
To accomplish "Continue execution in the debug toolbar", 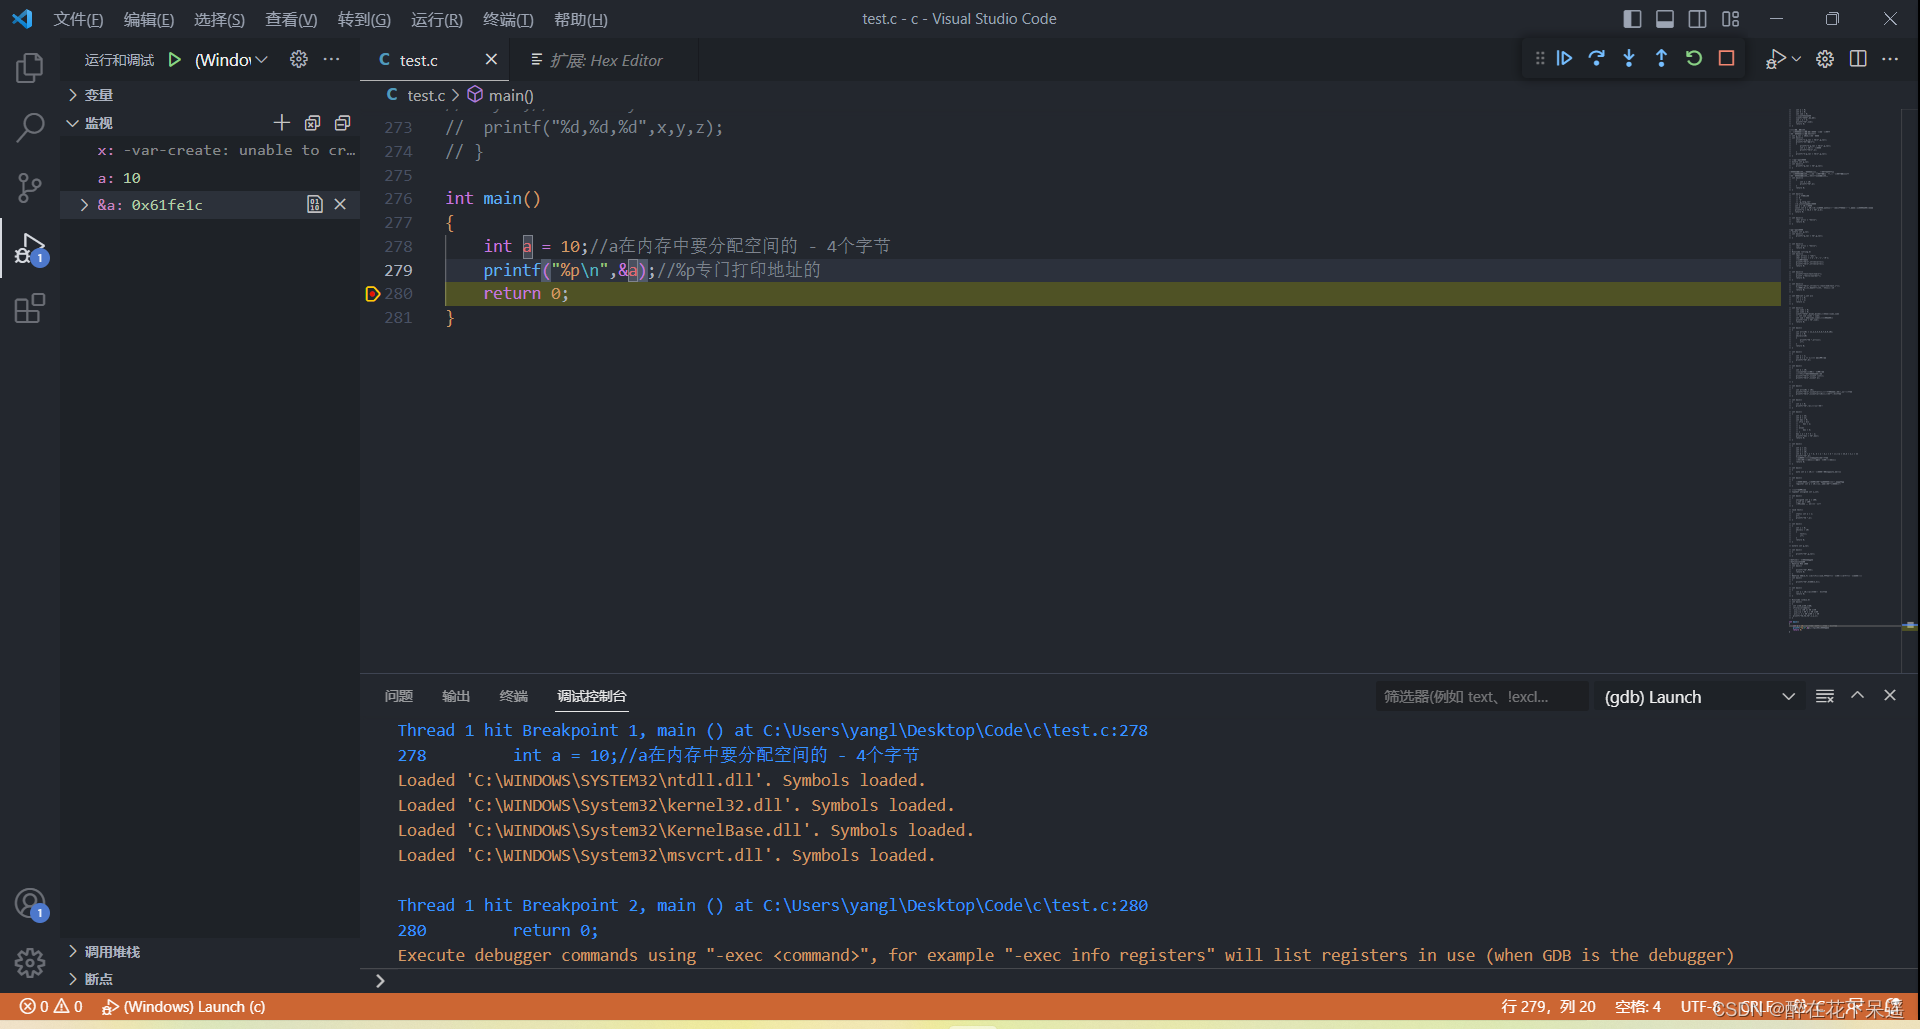I will 1564,58.
